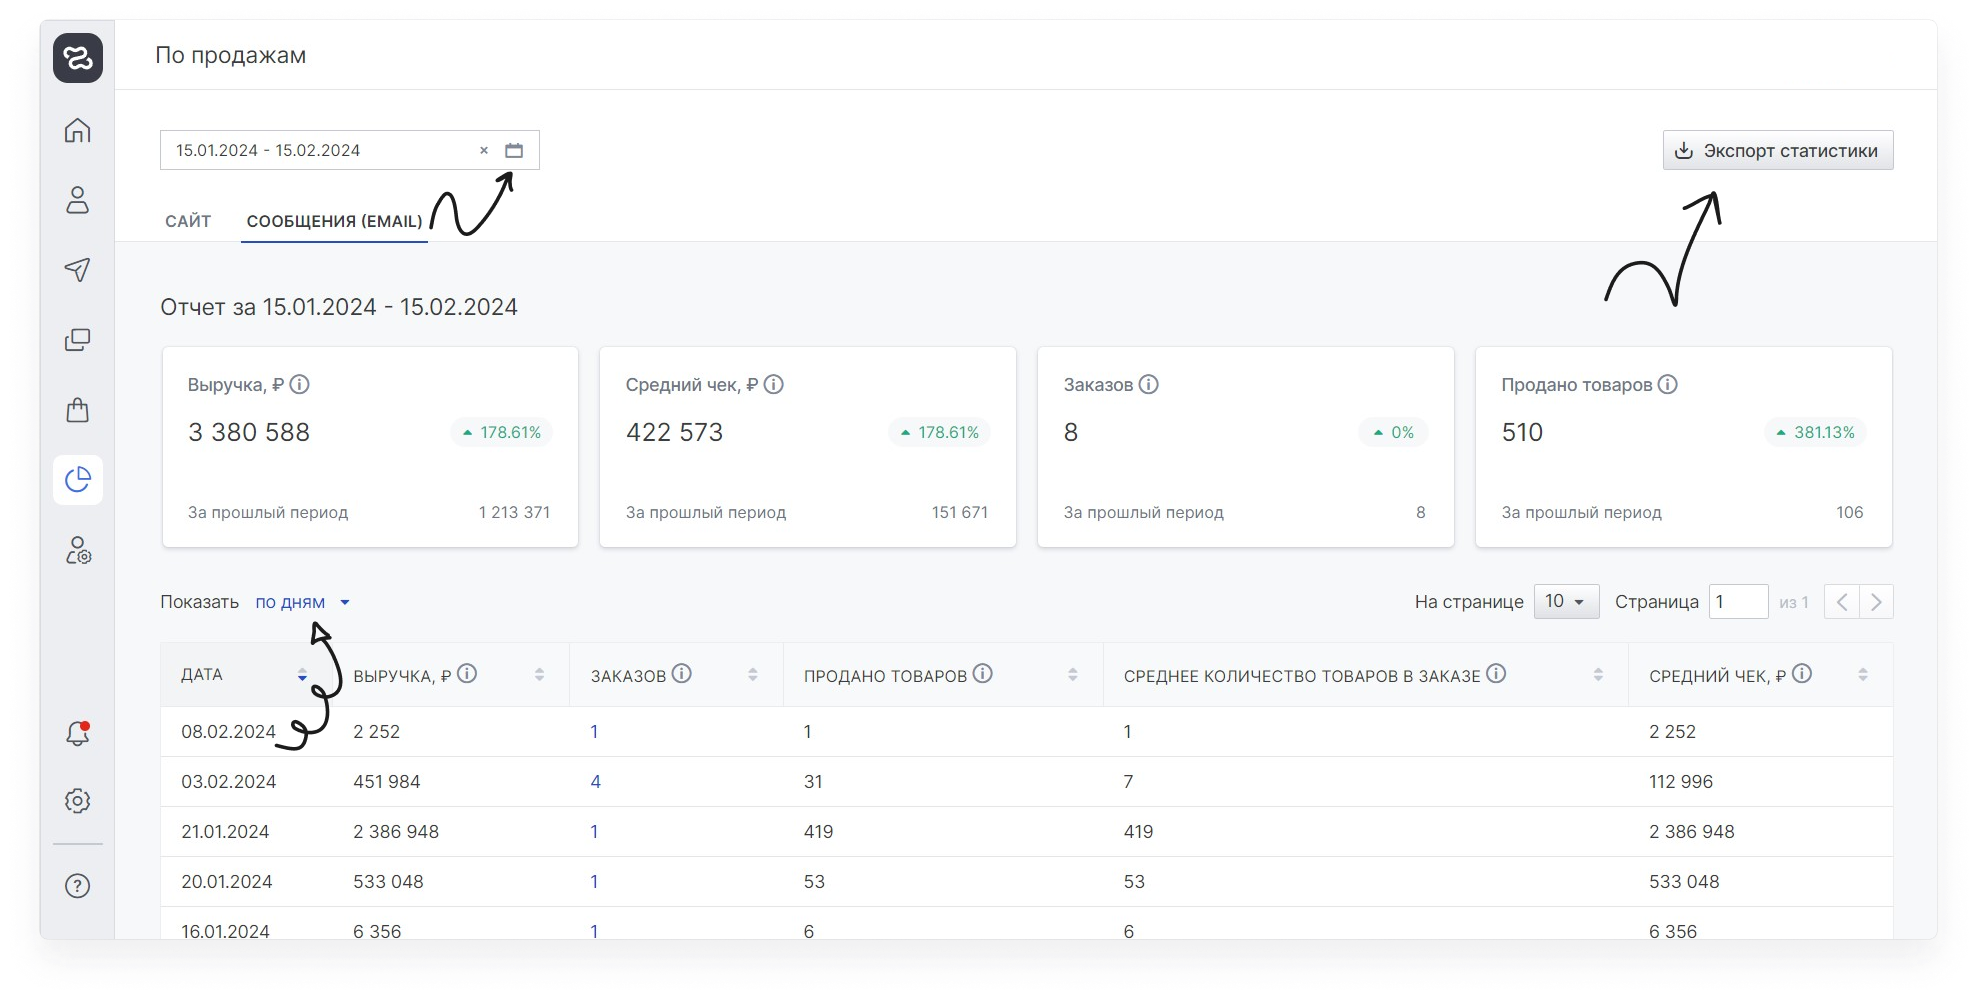Select the СООБЩЕНИЯ (EMAIL) tab
This screenshot has height=999, width=1977.
334,221
